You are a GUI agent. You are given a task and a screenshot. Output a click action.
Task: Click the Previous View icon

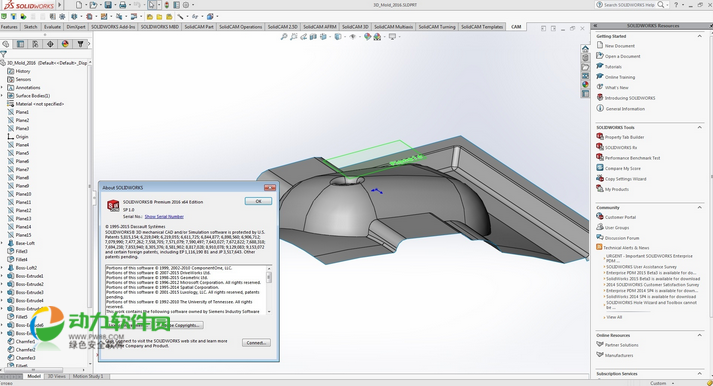pos(303,36)
